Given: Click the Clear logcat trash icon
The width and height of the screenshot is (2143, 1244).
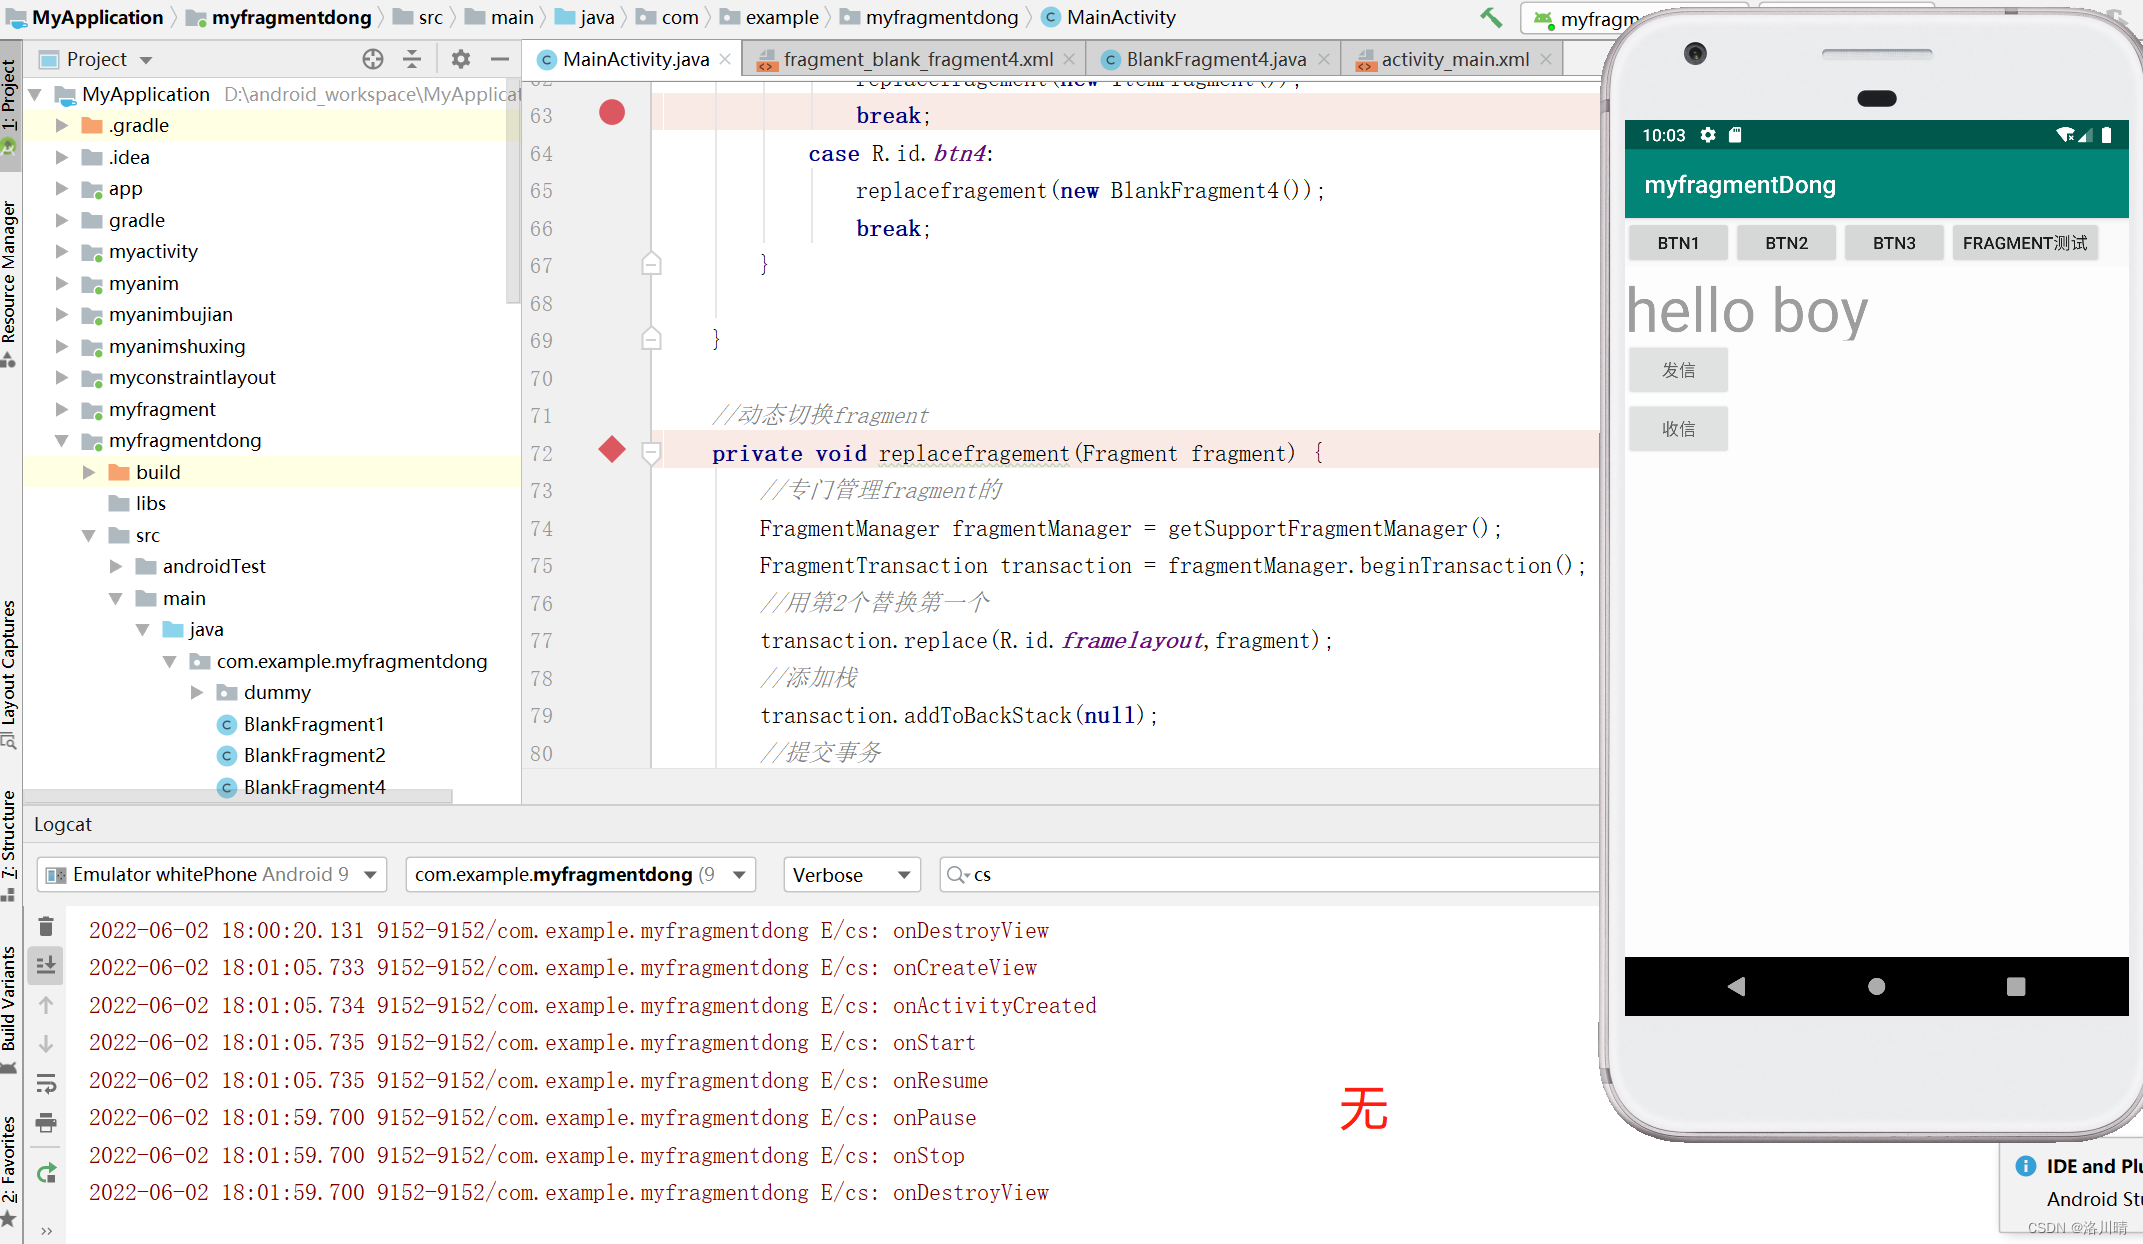Looking at the screenshot, I should click(x=46, y=927).
